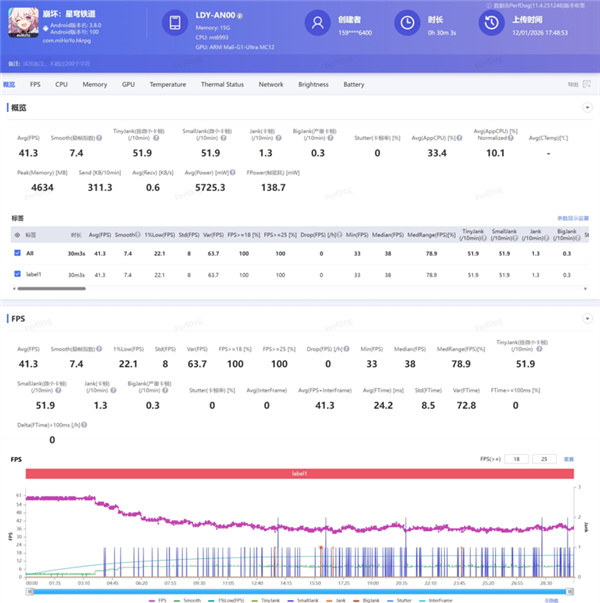This screenshot has height=603, width=600.
Task: Switch to the Memory tab
Action: (x=95, y=84)
